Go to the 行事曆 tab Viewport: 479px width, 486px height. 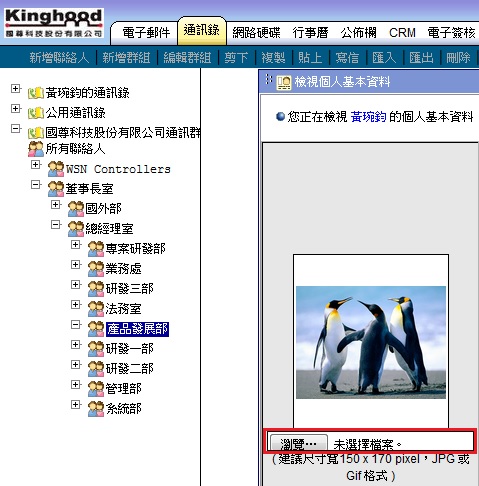click(x=310, y=33)
